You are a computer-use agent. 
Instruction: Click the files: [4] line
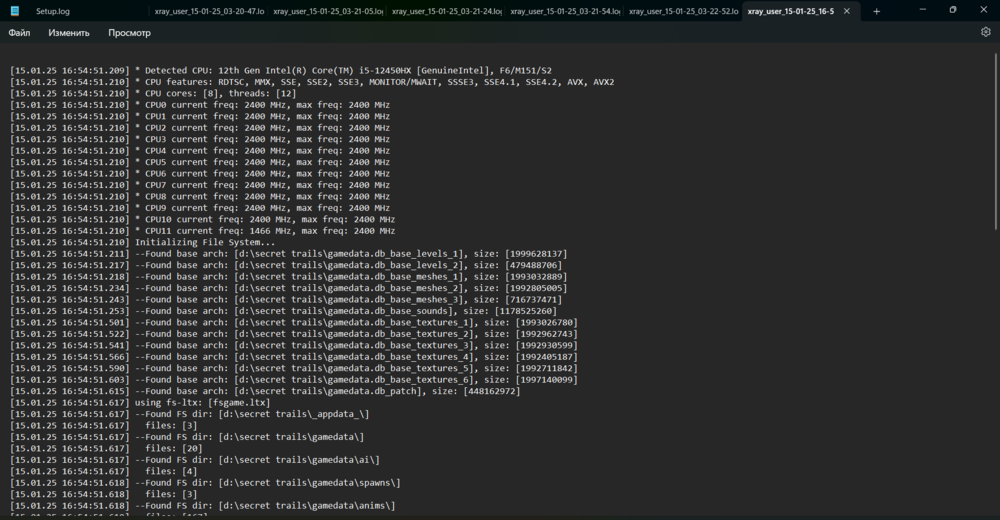pos(103,472)
